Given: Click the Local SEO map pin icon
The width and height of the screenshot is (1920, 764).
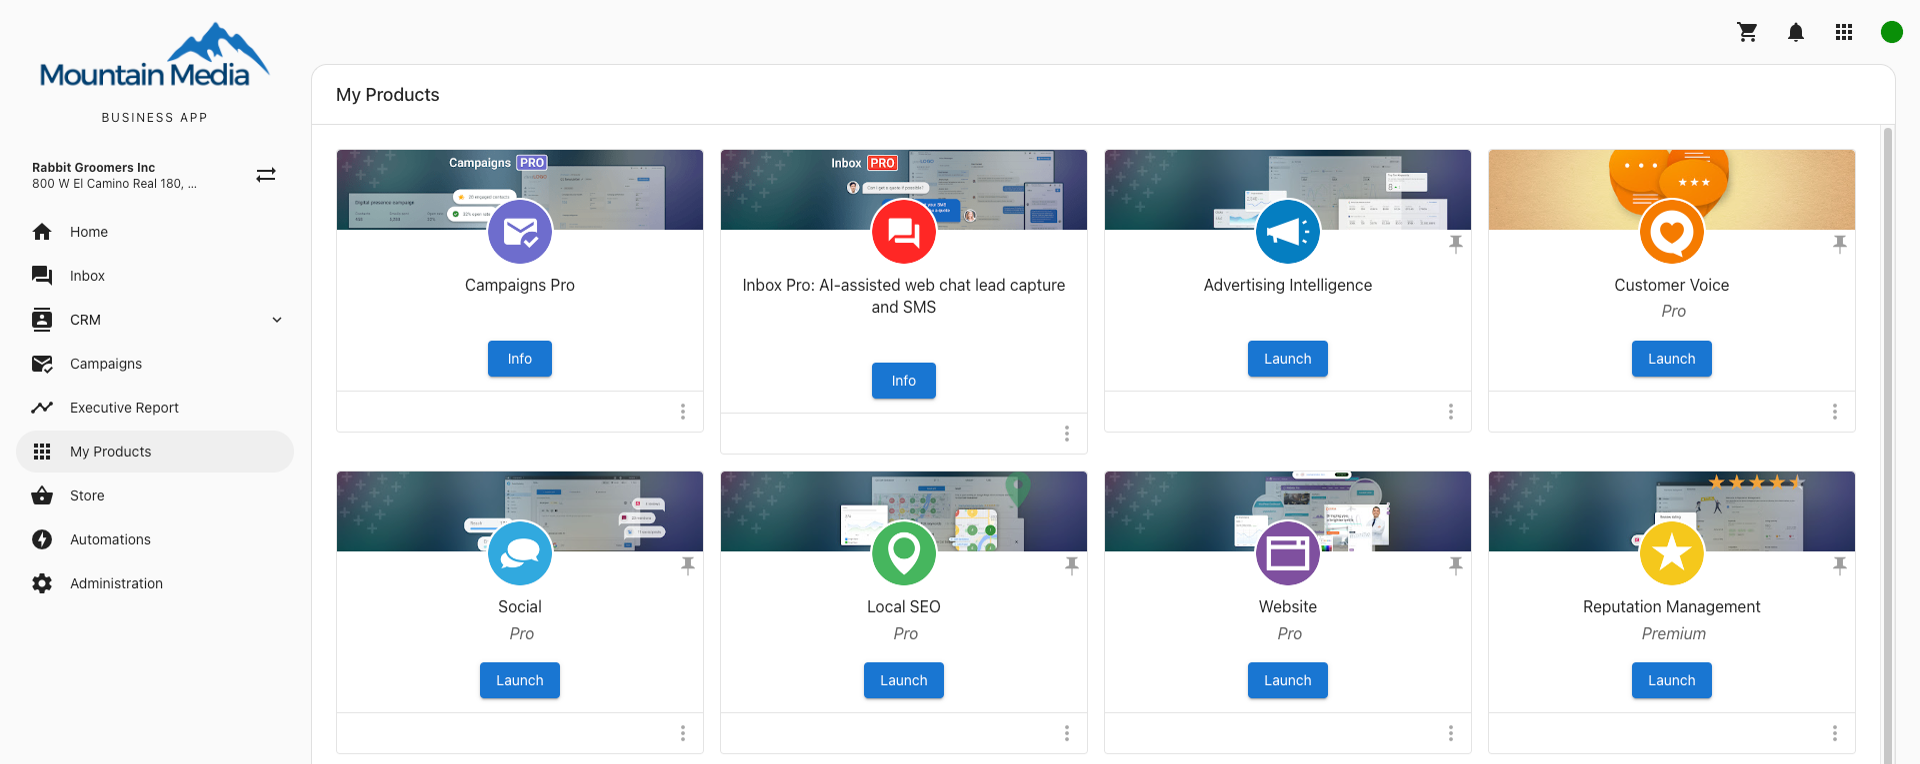Looking at the screenshot, I should click(903, 553).
